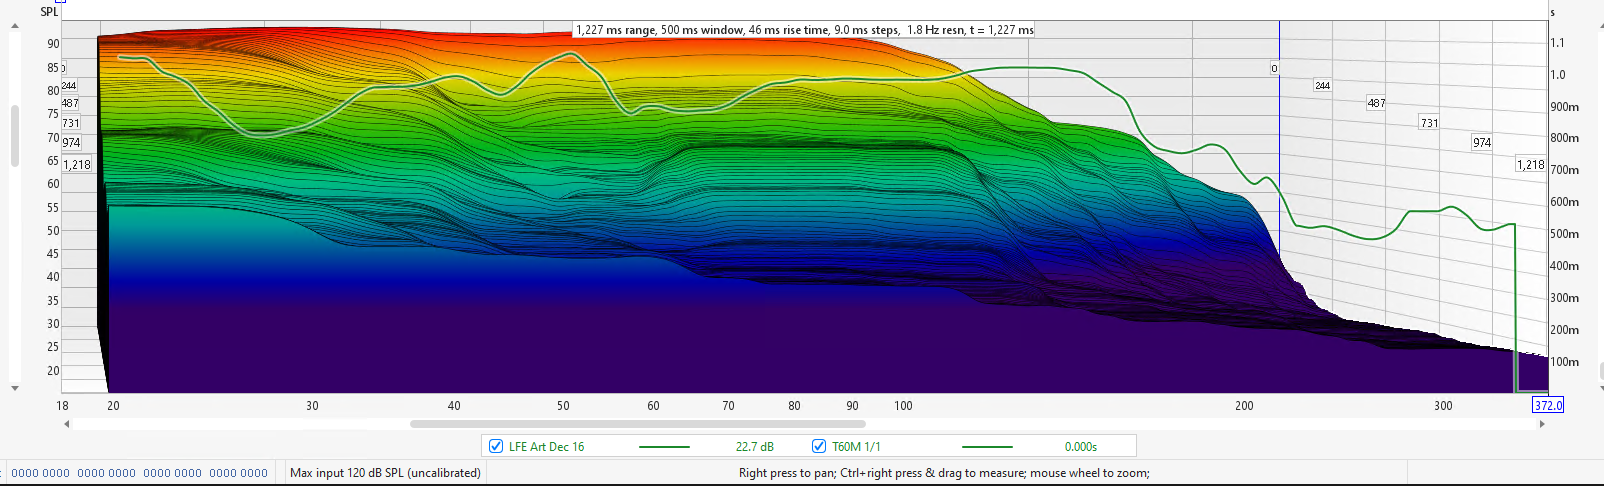
Task: Click the 372.0 frequency axis limit field
Action: click(1547, 406)
